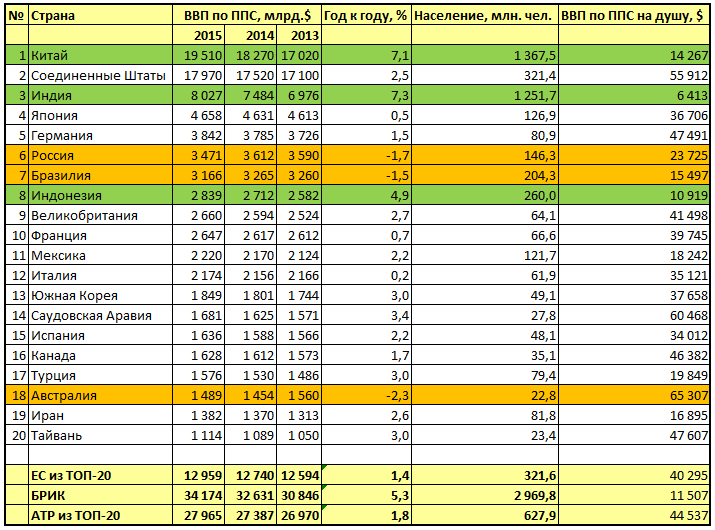Select the 'Германия' country cell
Image resolution: width=715 pixels, height=530 pixels.
tap(100, 135)
